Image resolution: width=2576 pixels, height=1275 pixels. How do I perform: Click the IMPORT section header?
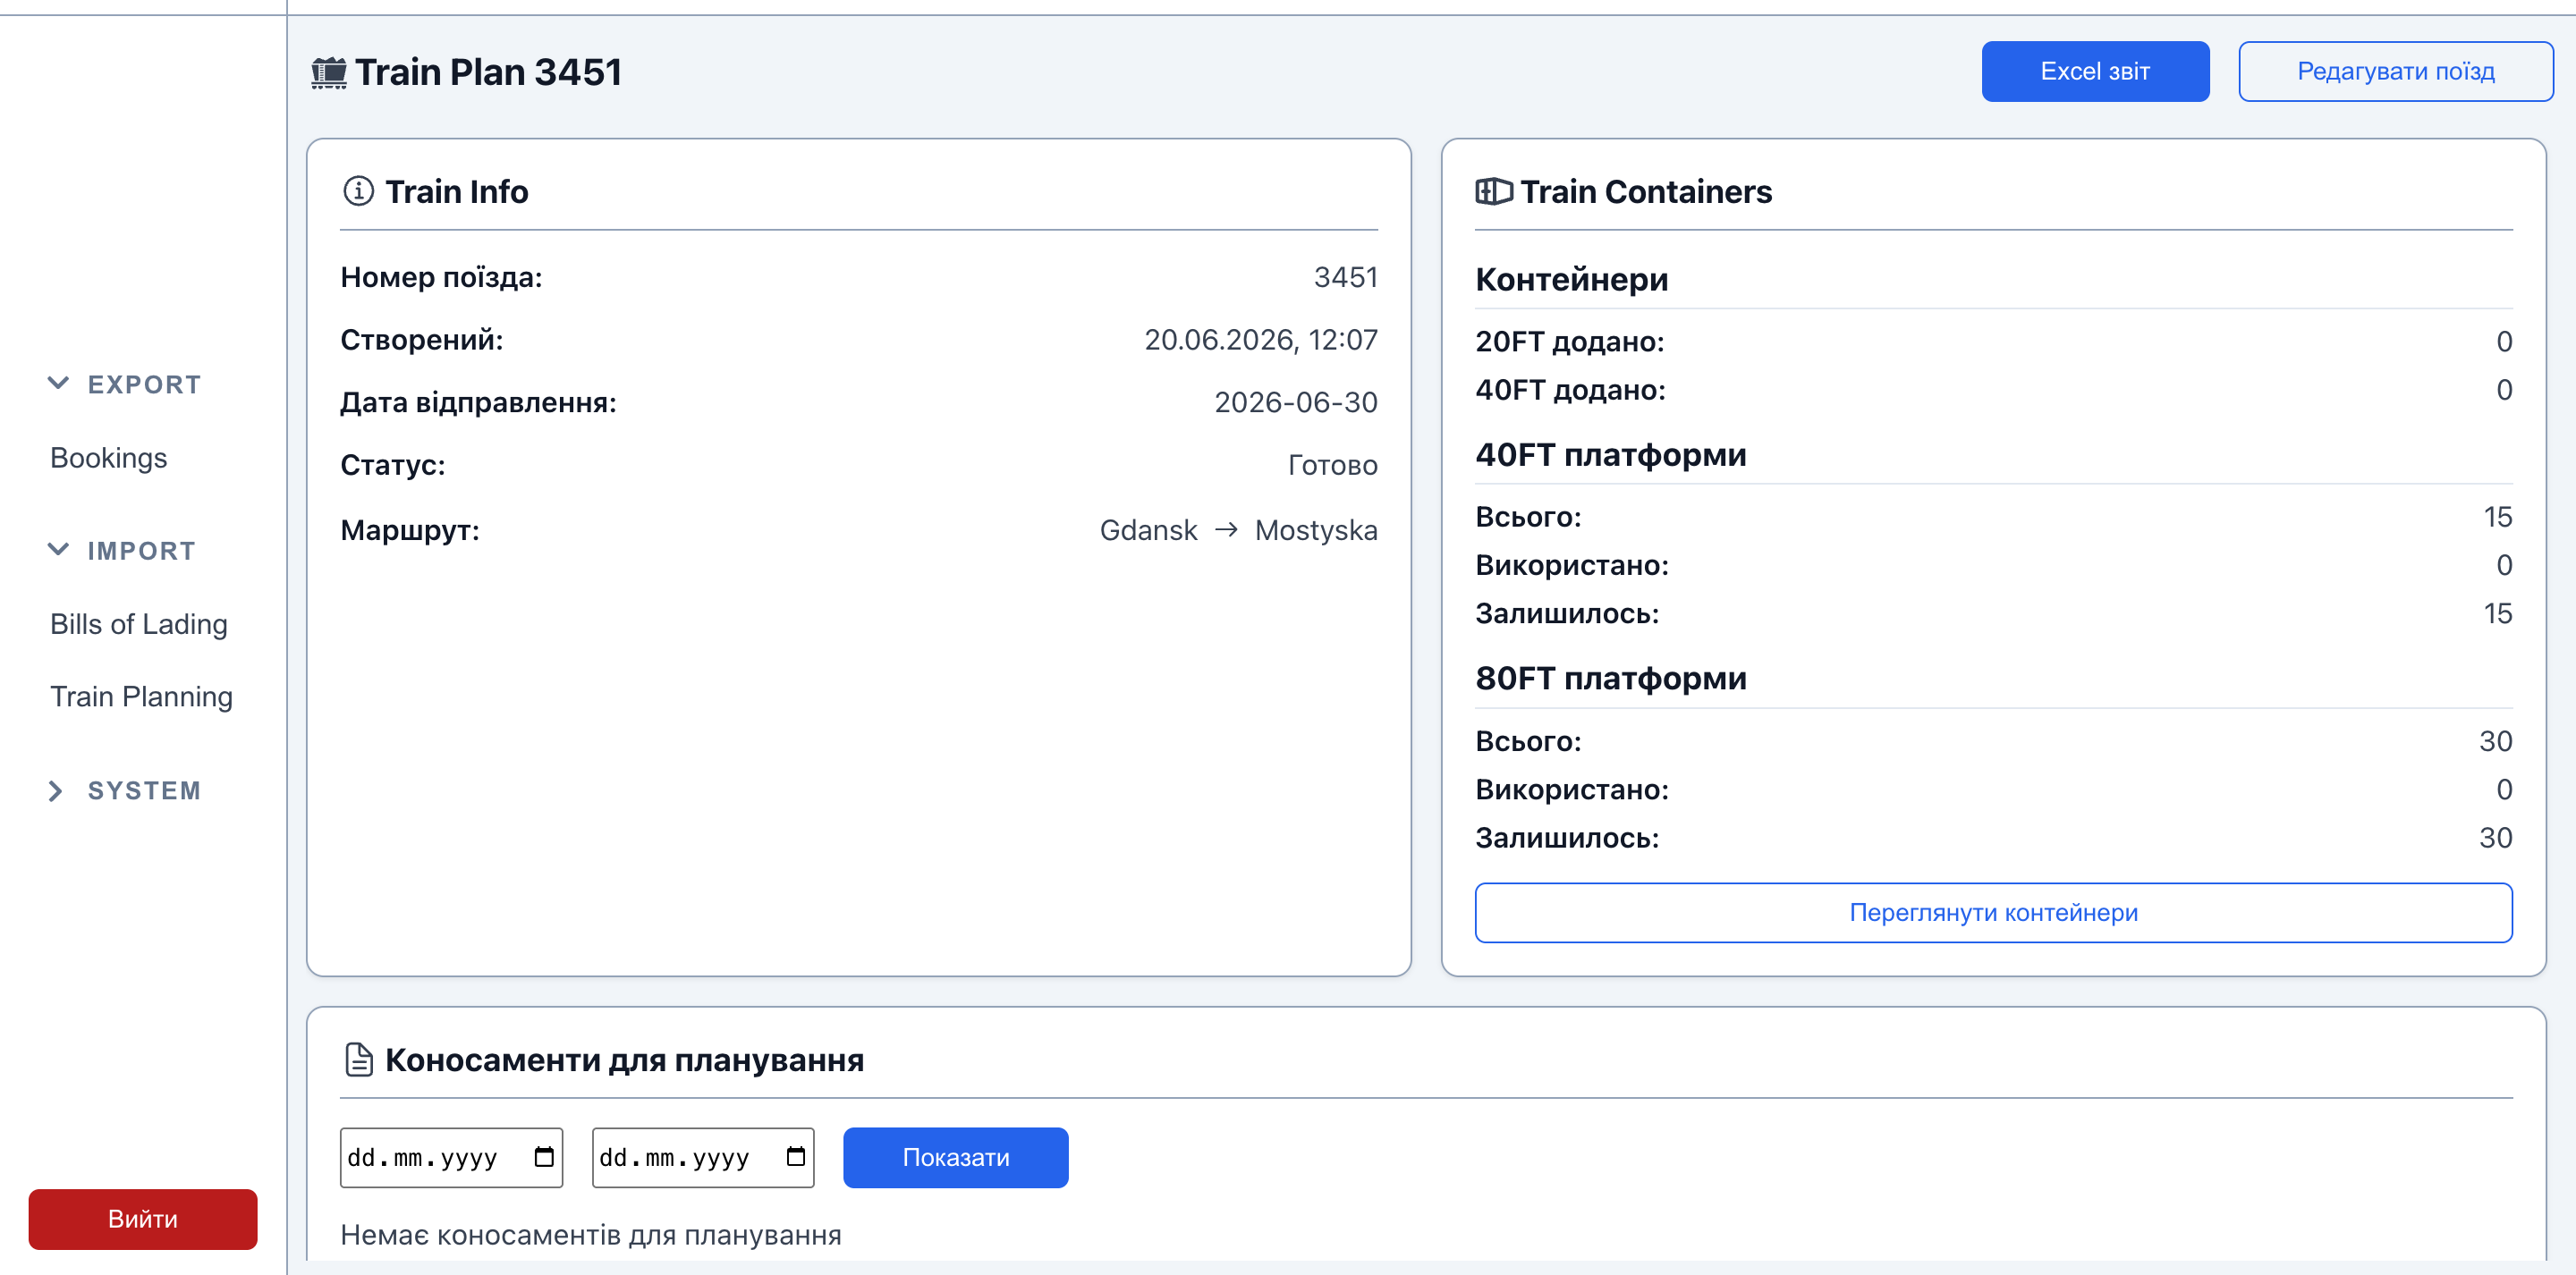click(x=141, y=550)
